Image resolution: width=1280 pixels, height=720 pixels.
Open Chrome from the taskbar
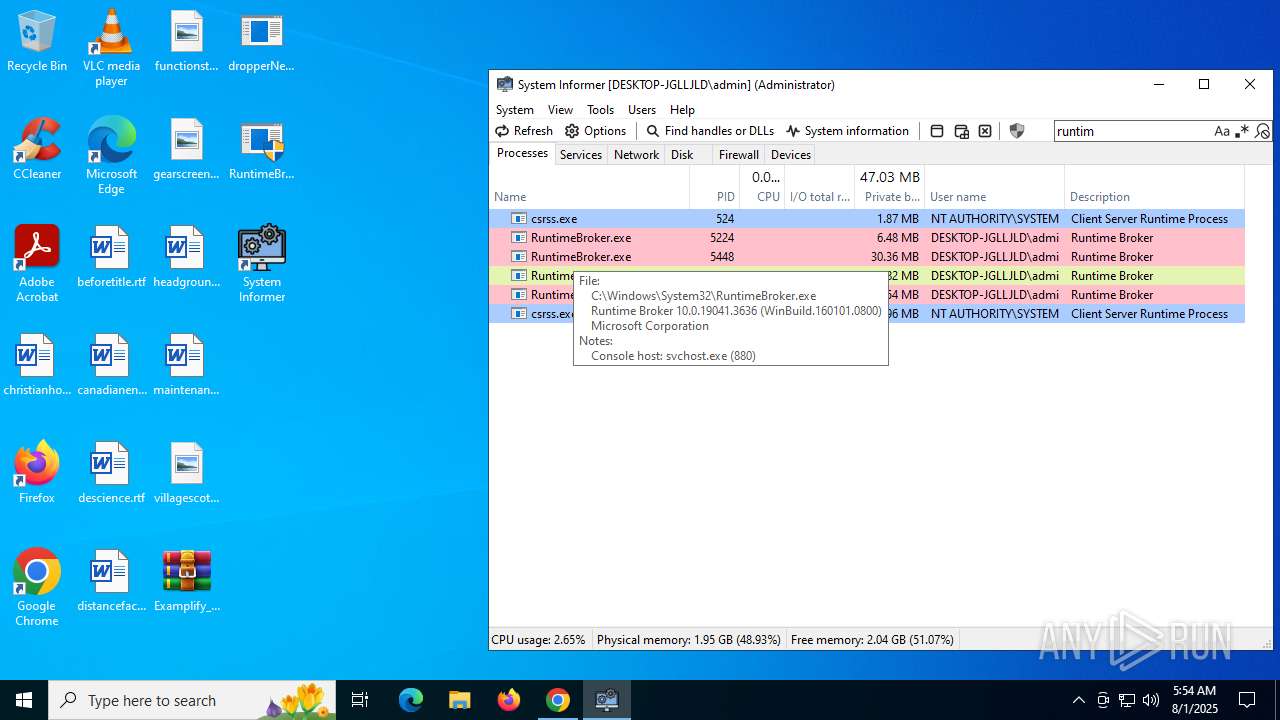[x=558, y=700]
